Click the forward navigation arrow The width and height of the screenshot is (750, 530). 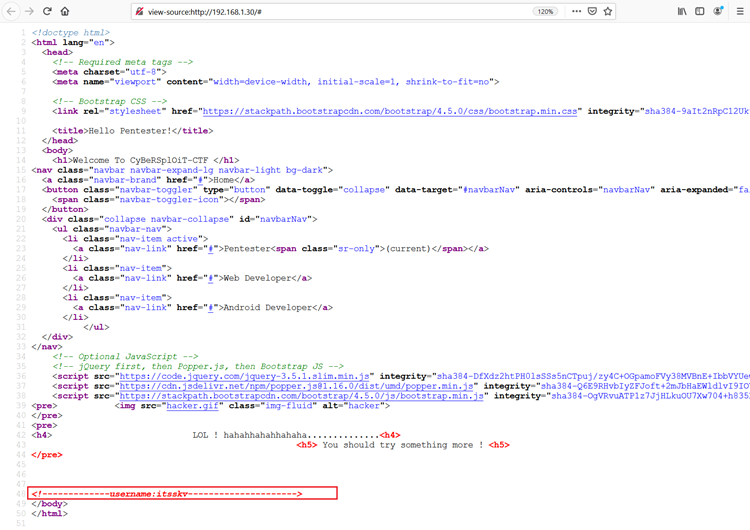tap(28, 12)
